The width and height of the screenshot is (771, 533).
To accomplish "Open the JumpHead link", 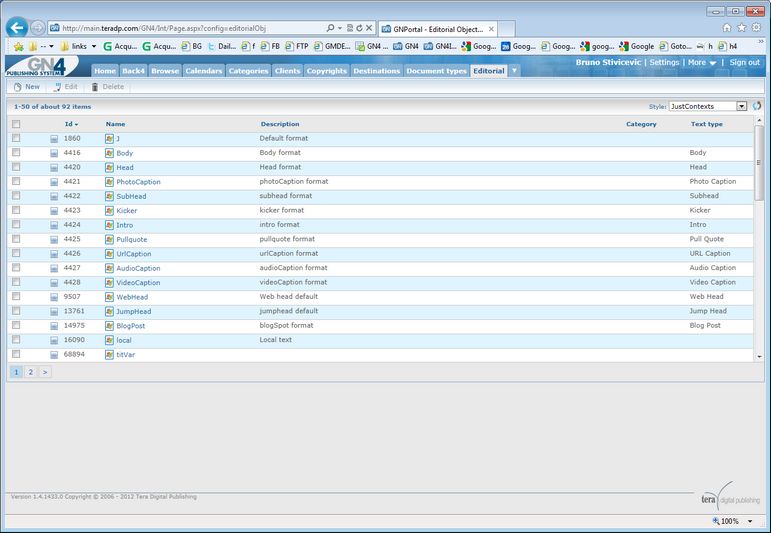I will [x=133, y=312].
